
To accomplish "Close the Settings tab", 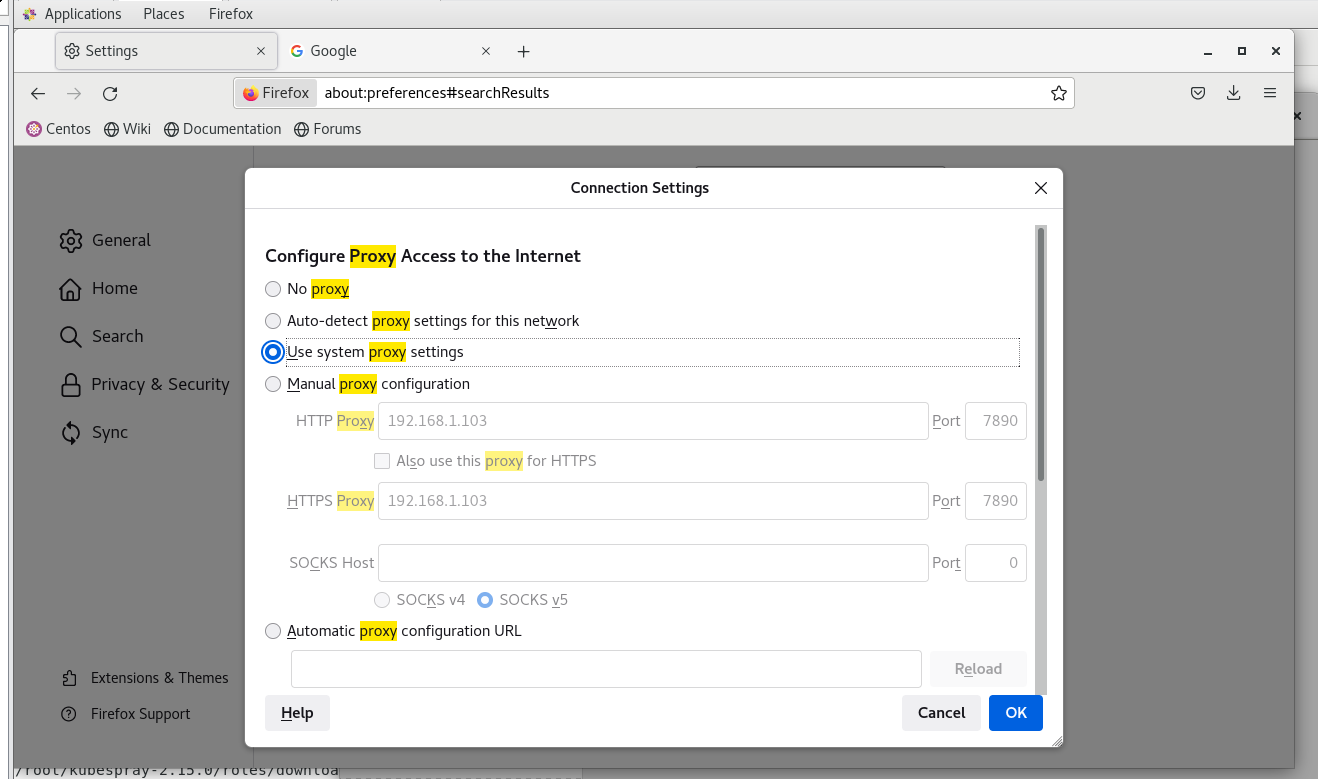I will [x=261, y=51].
